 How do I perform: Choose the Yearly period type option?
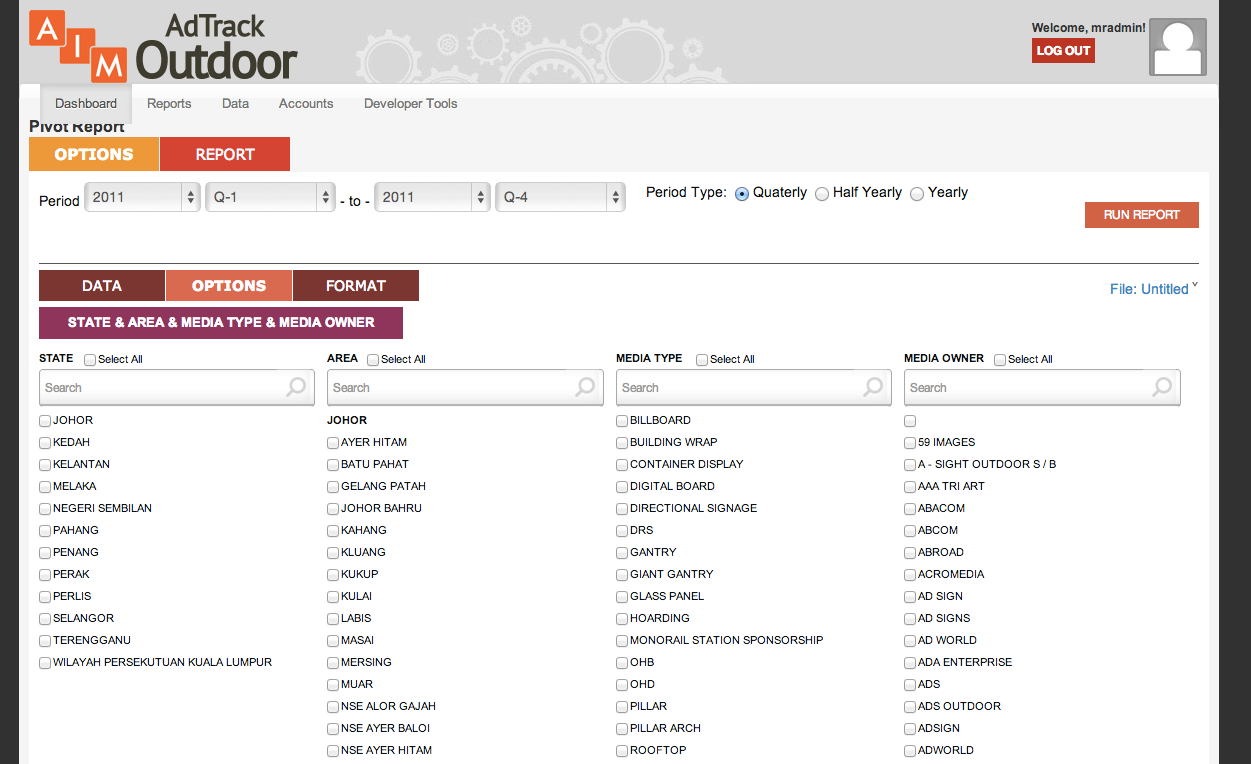pos(917,194)
